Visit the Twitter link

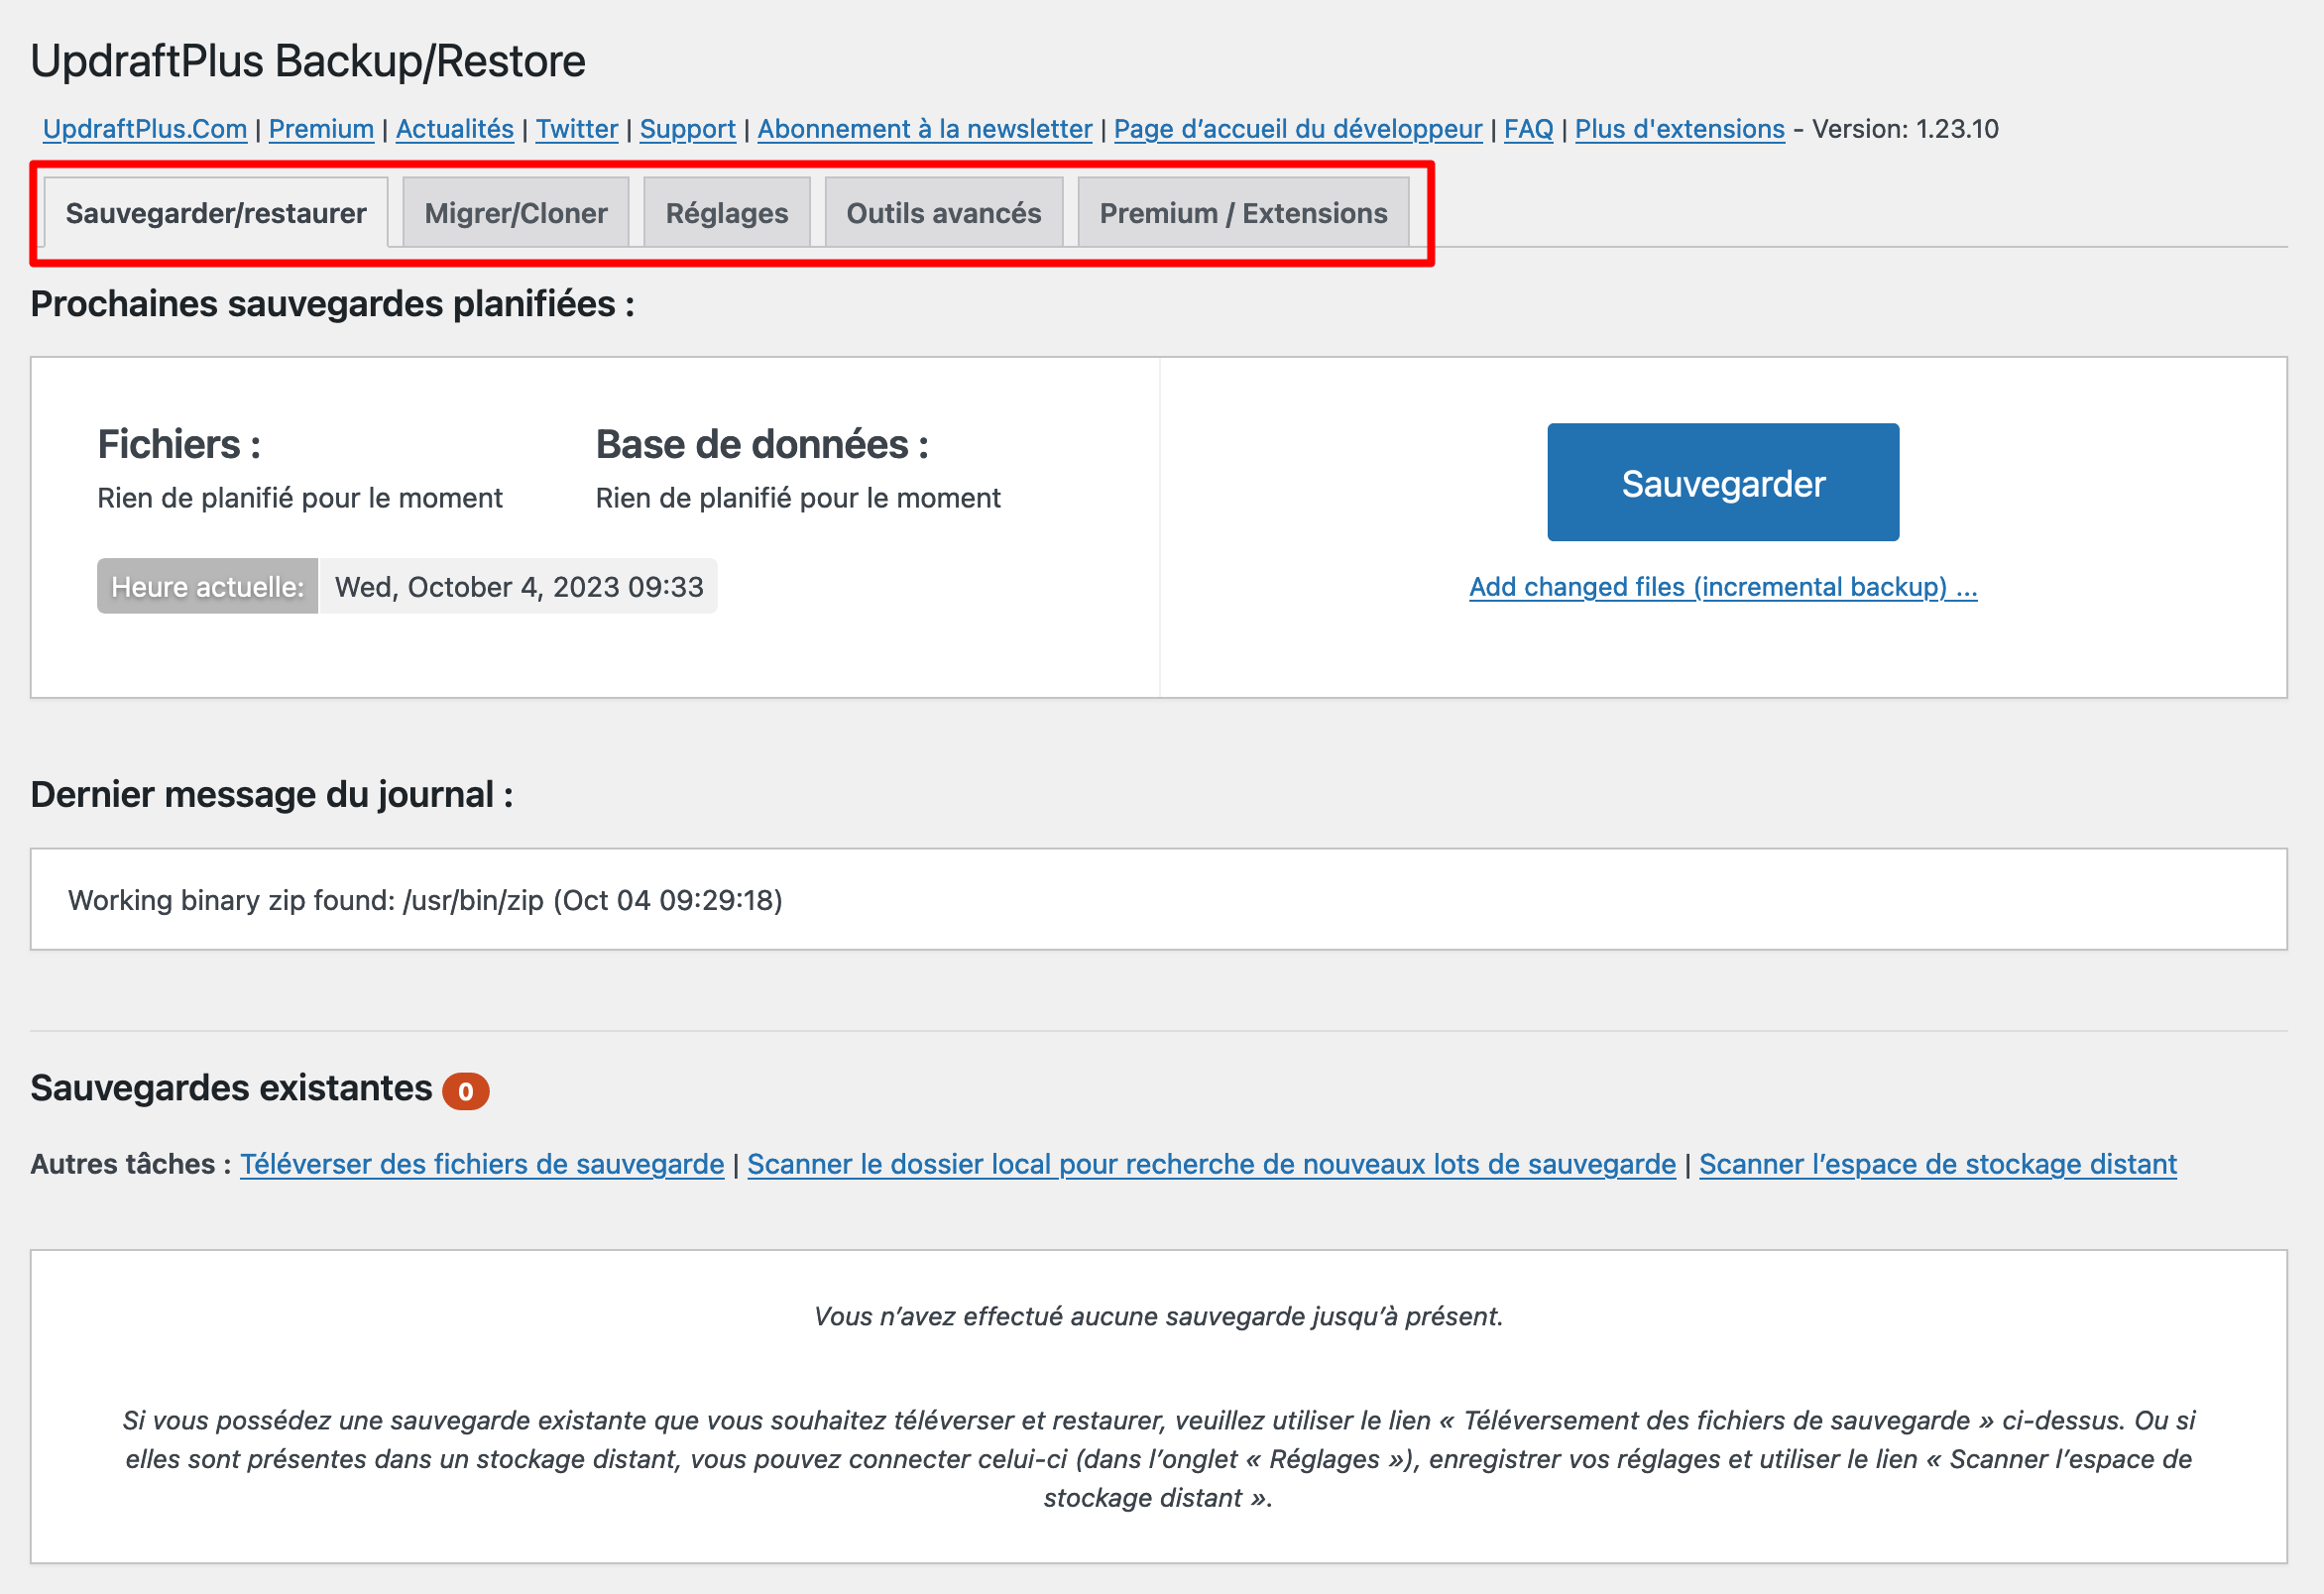[x=576, y=129]
